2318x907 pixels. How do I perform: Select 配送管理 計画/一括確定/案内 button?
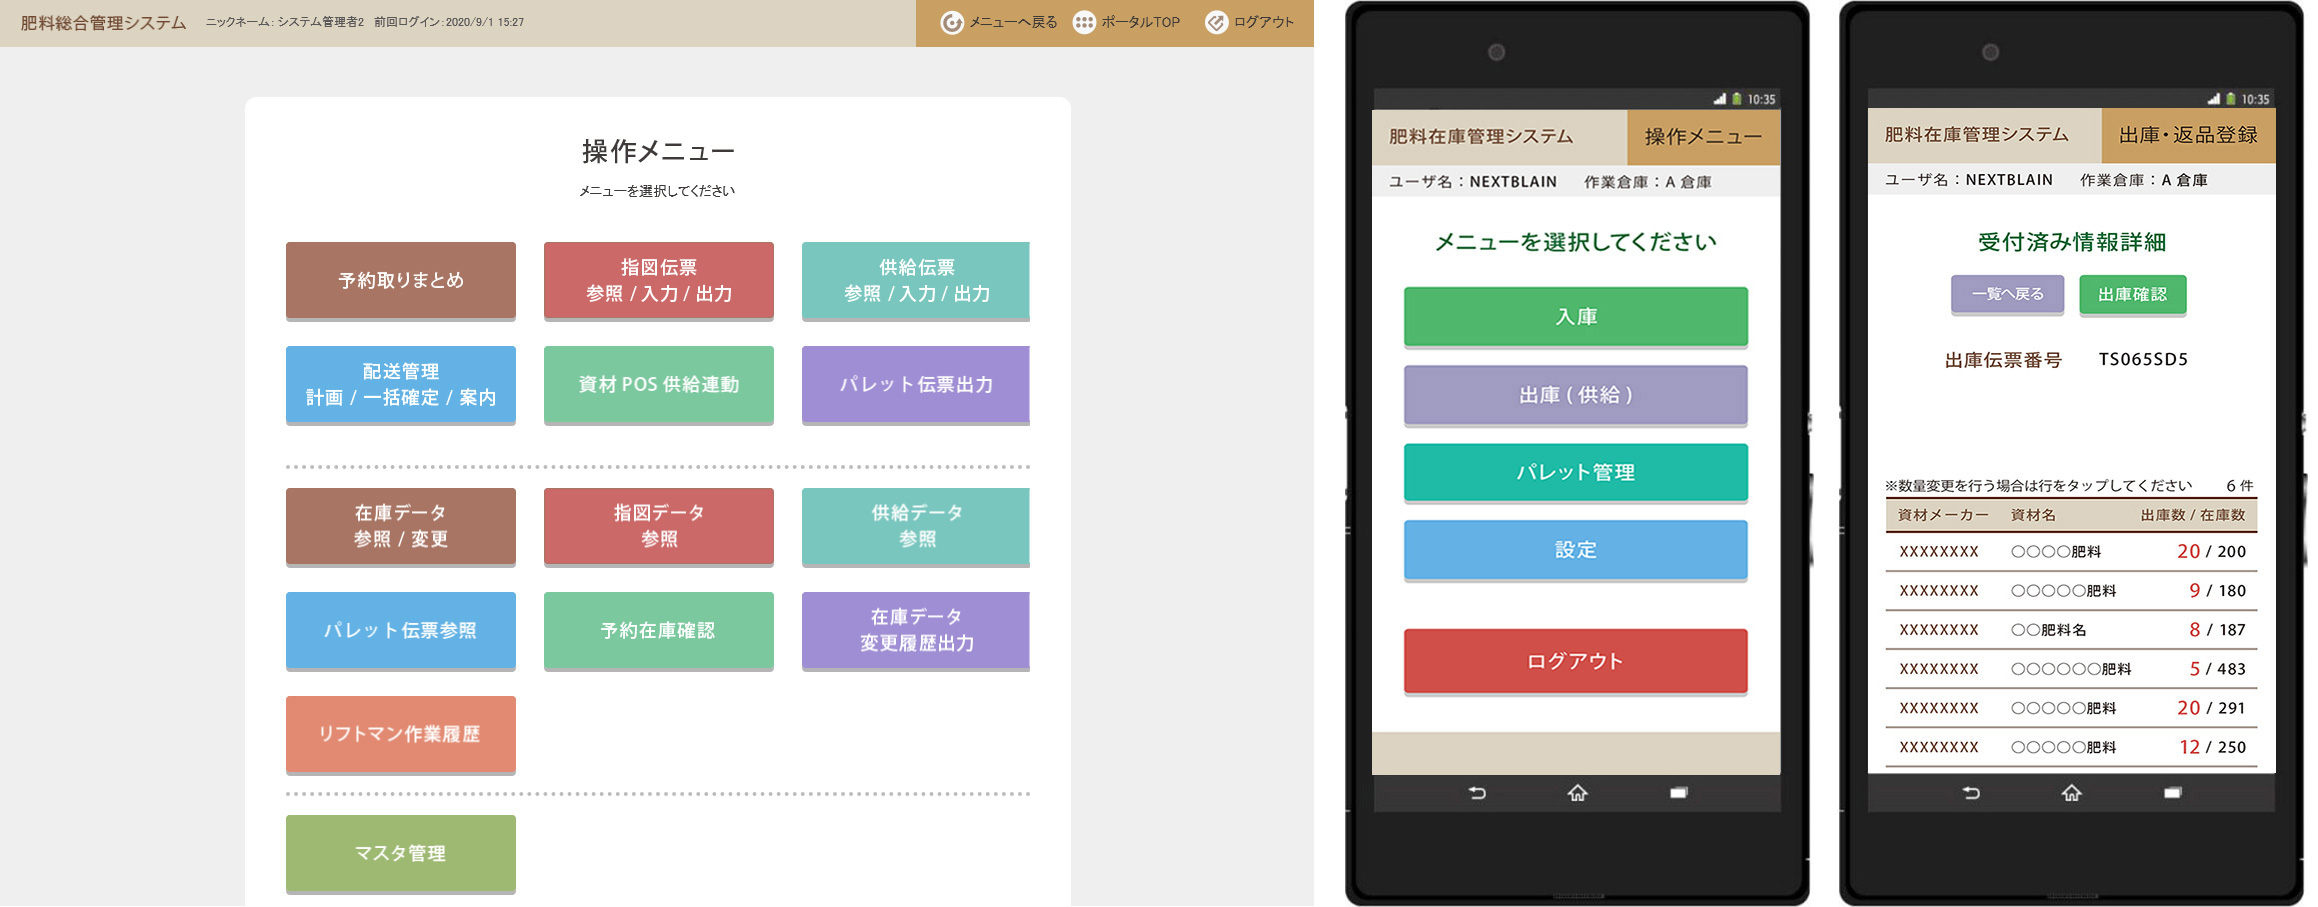(401, 384)
